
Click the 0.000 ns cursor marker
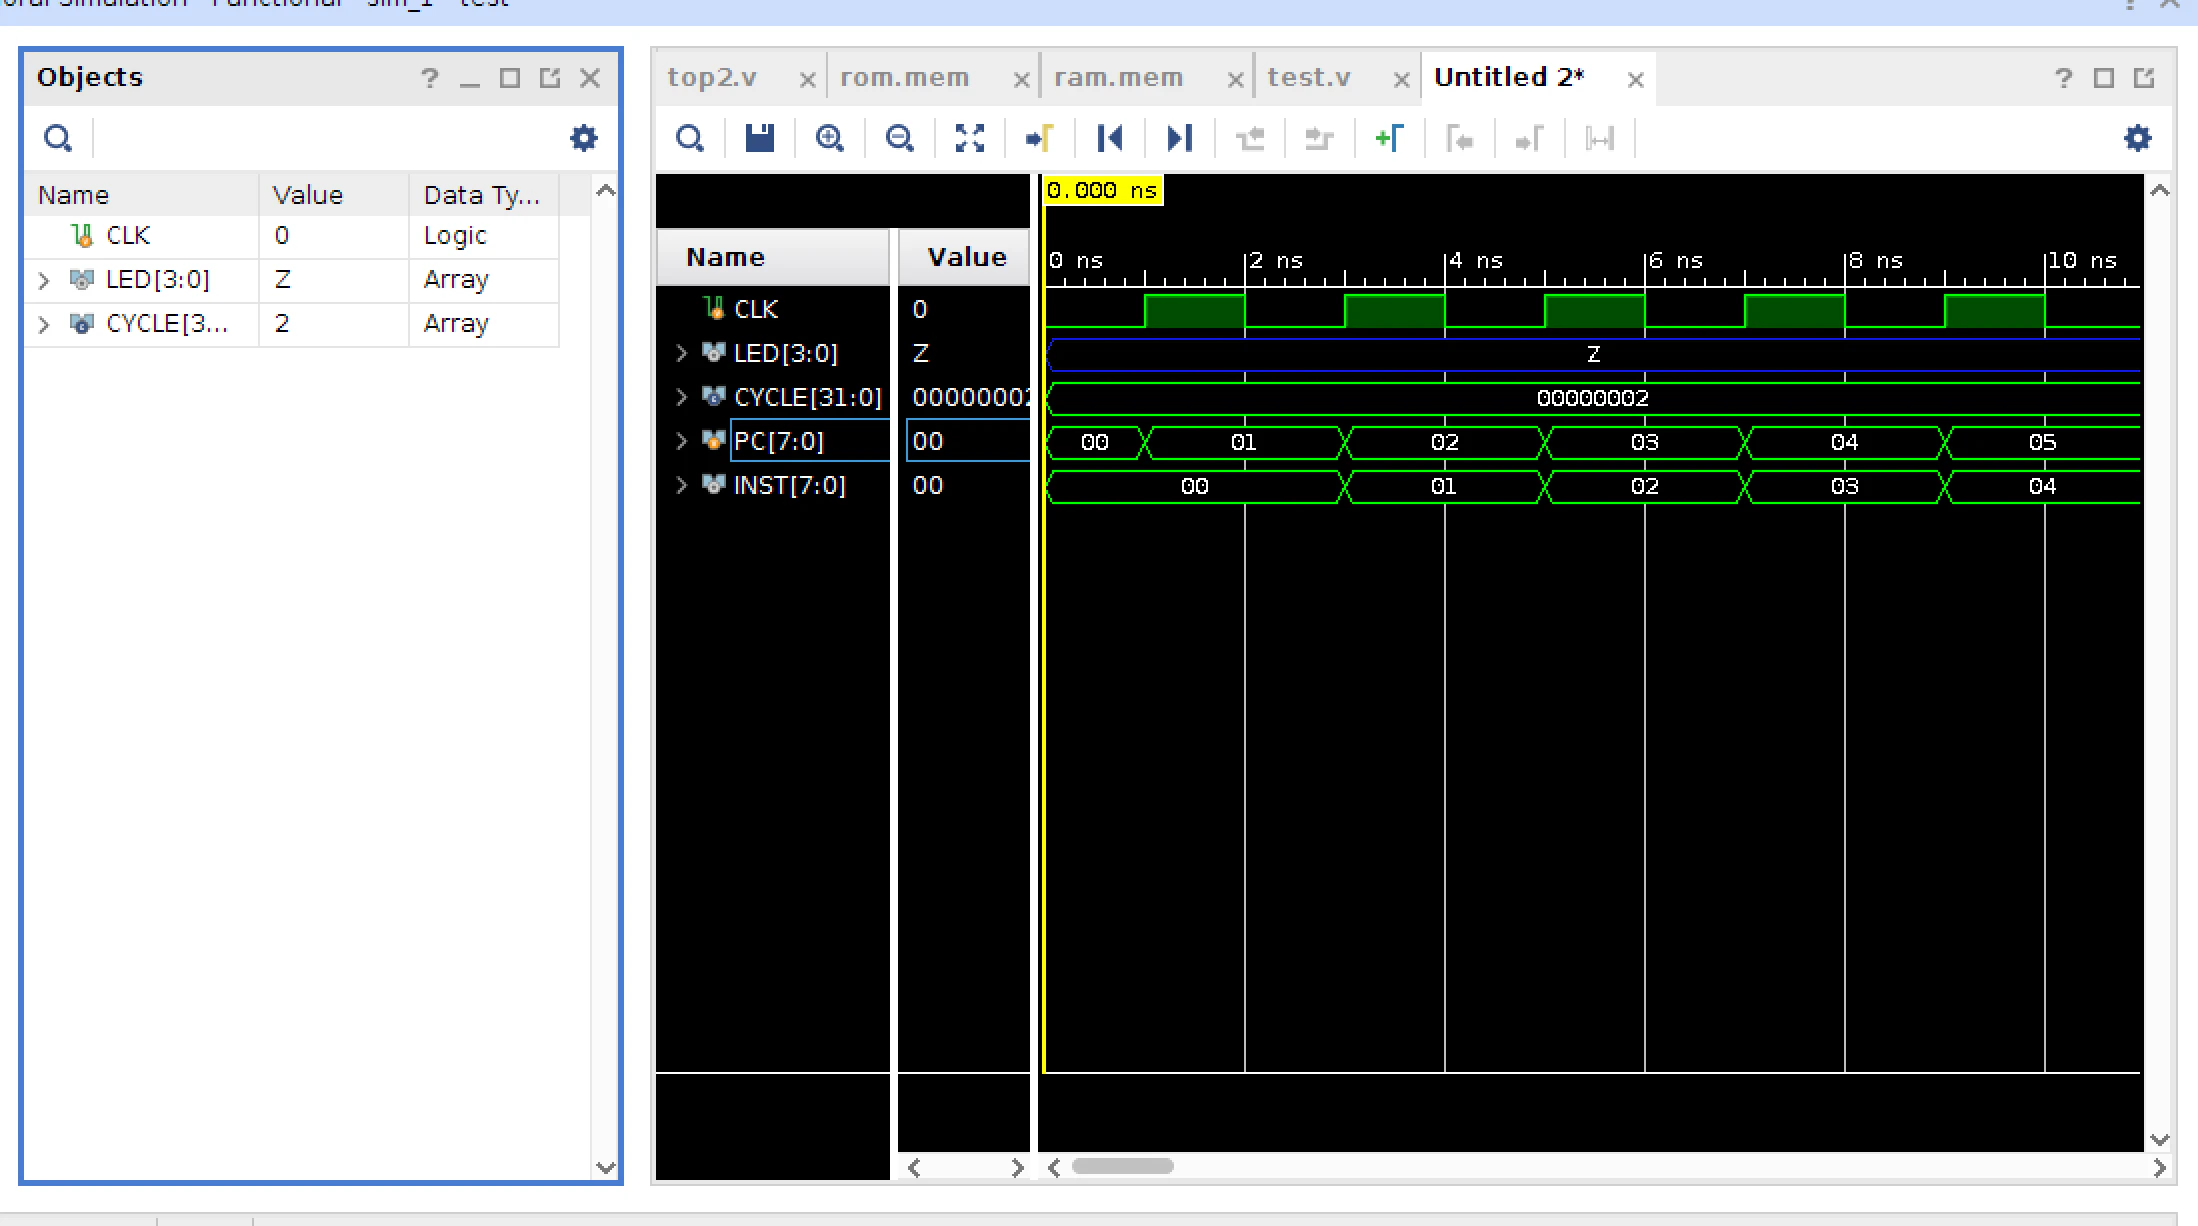pos(1102,190)
